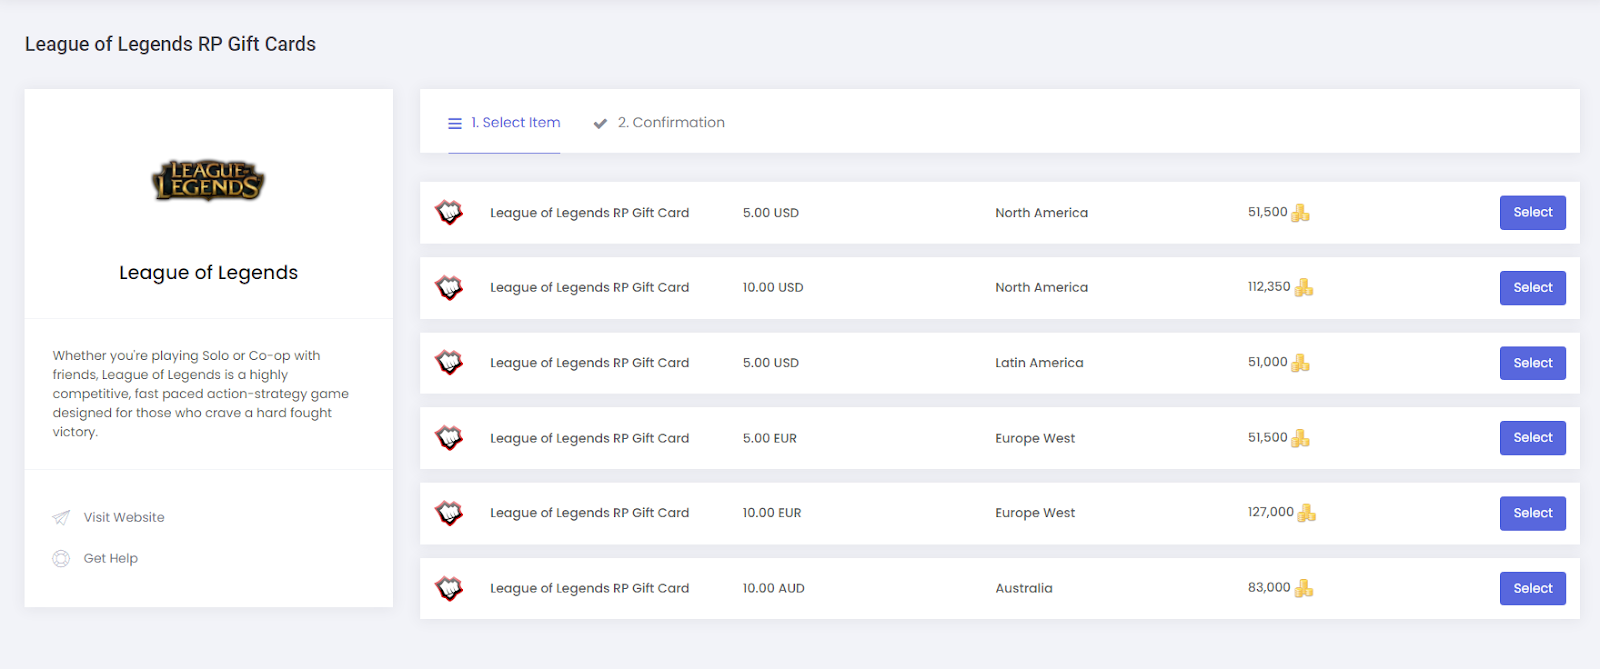Click the 10.00 USD amount text
Screen dimensions: 1600x669
pyautogui.click(x=773, y=287)
